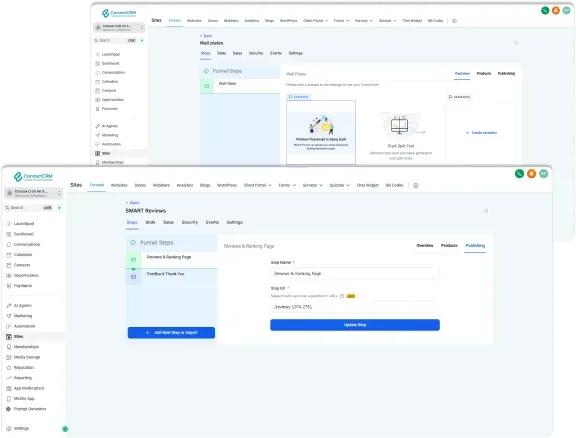Screen dimensions: 576x438
Task: Click Add New Step or Import button
Action: [x=171, y=333]
